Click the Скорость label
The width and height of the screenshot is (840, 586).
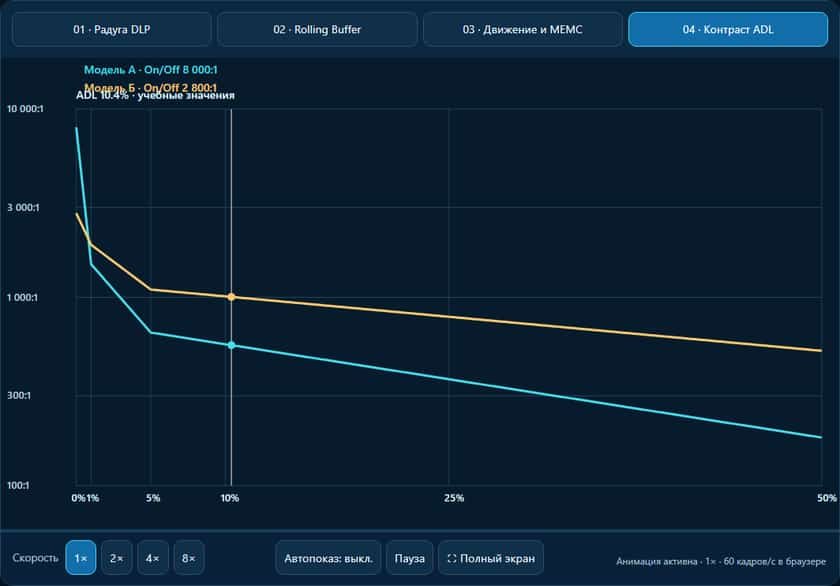pos(35,558)
